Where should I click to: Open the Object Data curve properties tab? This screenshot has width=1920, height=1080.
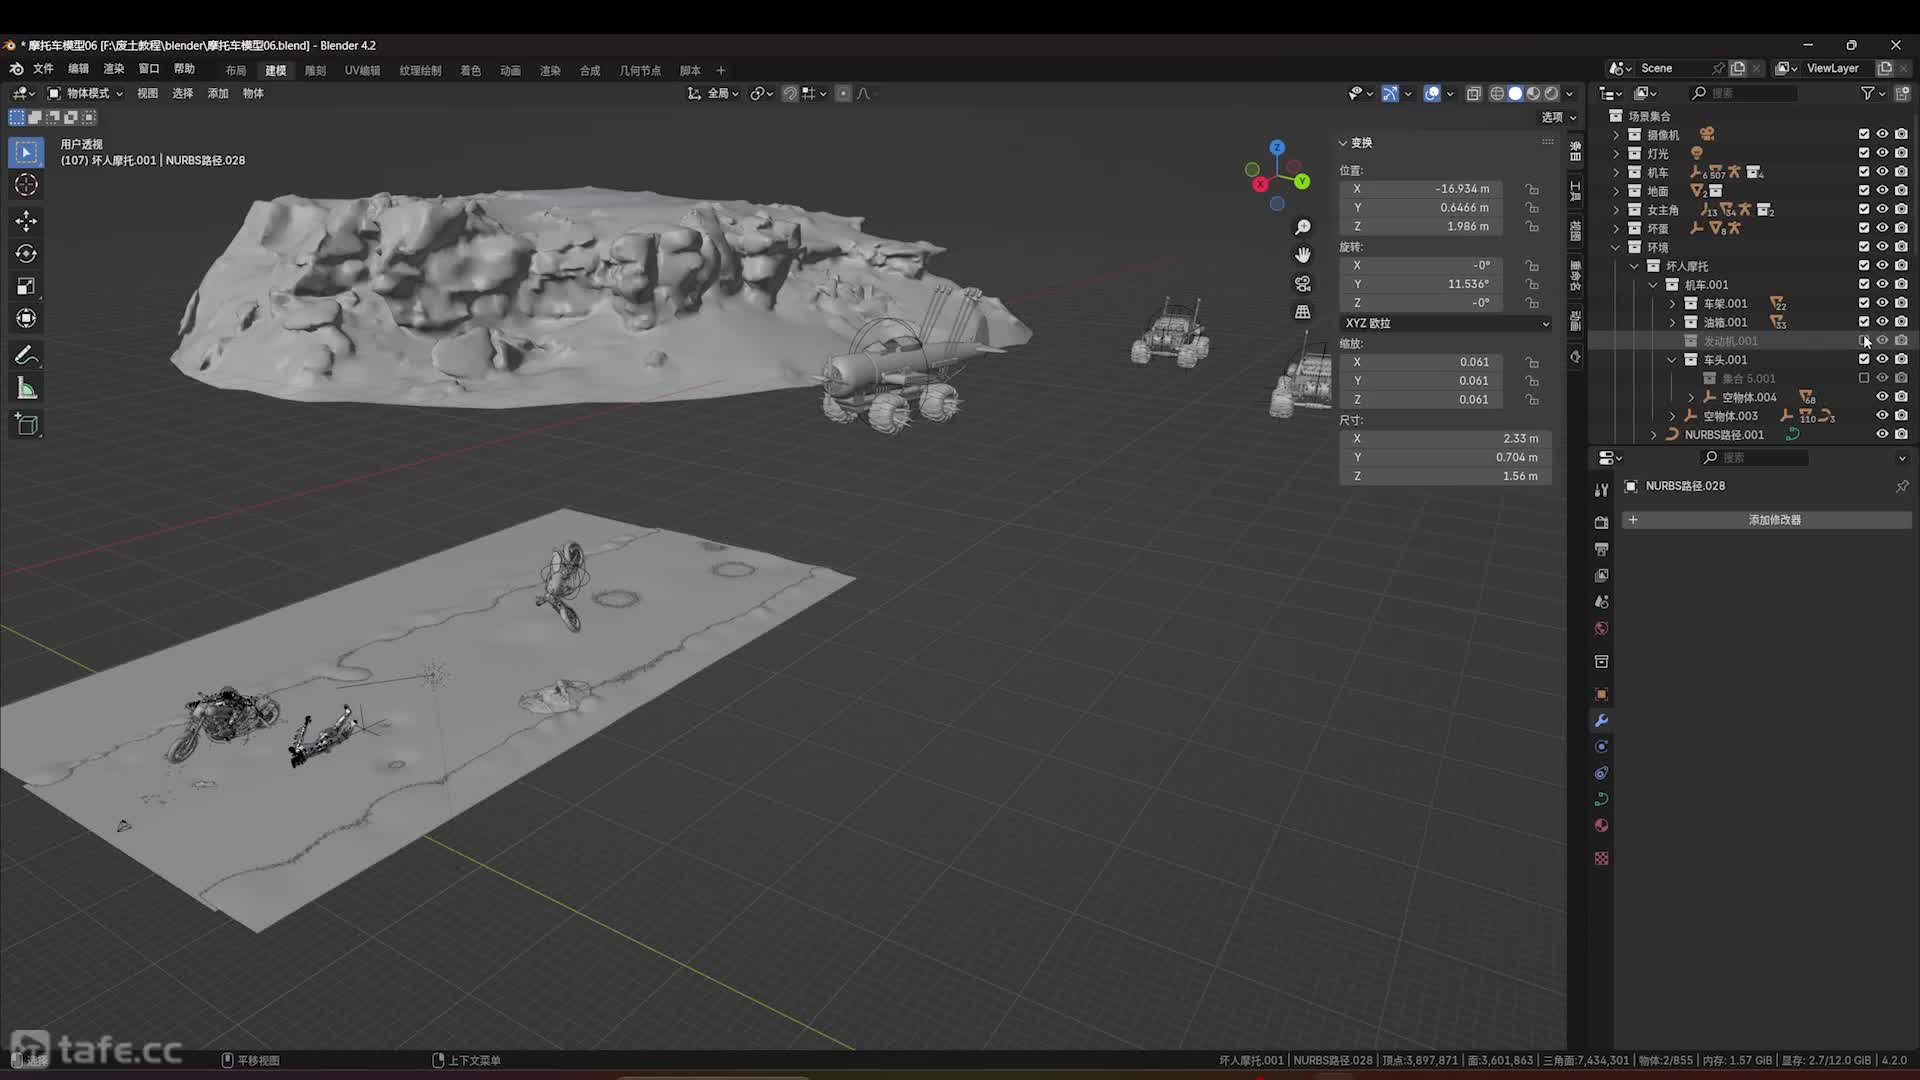click(x=1601, y=799)
